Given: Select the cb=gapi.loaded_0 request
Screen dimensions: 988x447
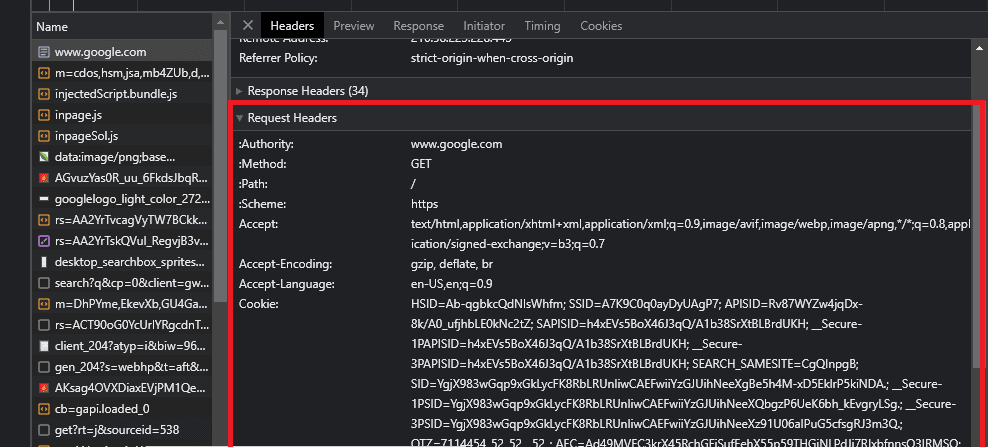Looking at the screenshot, I should 123,409.
